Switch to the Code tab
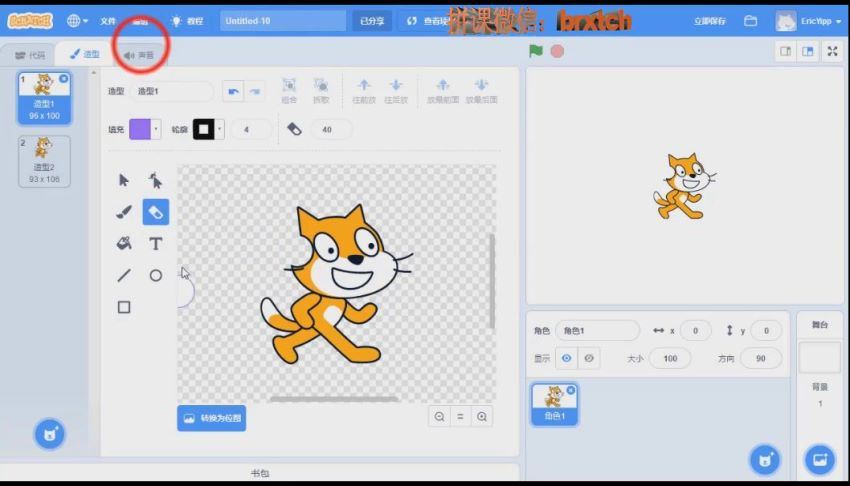Screen dimensions: 850x486 pos(30,55)
